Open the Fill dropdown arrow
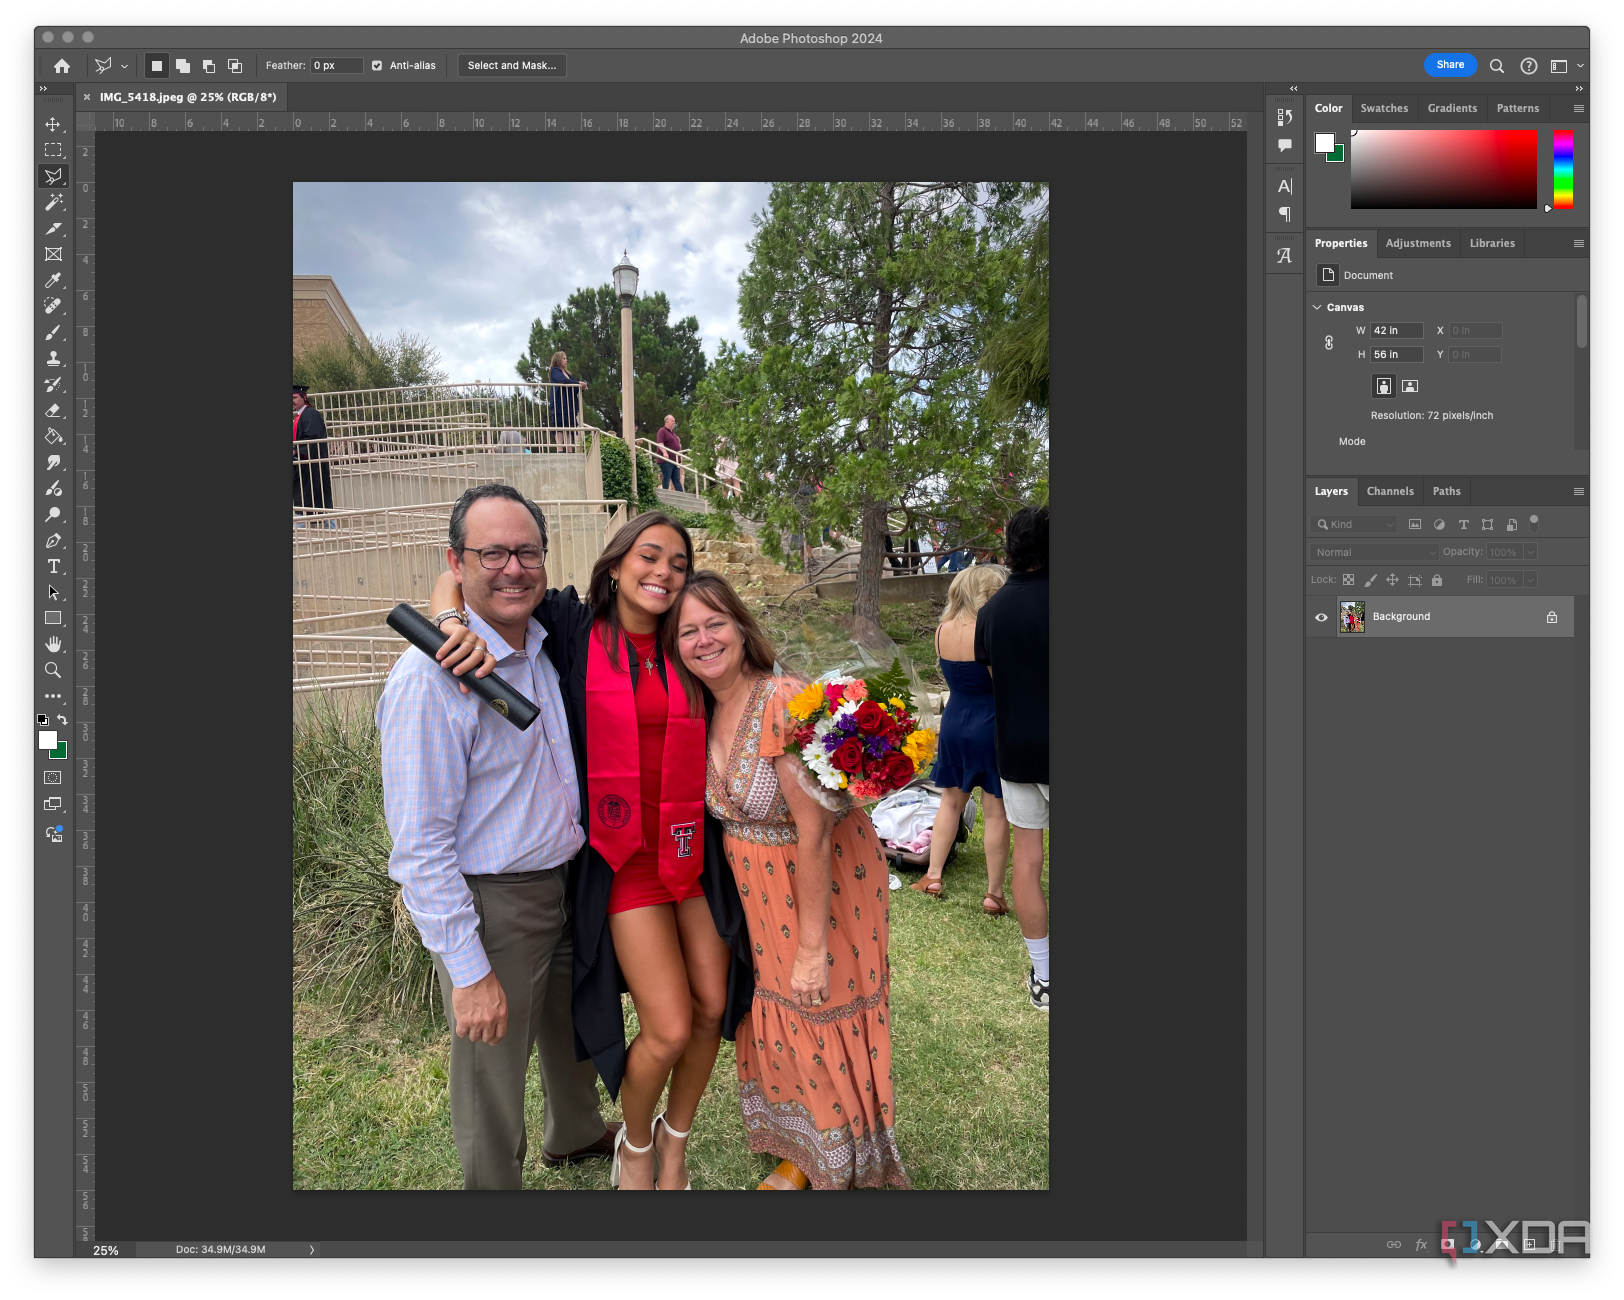1624x1300 pixels. tap(1530, 580)
